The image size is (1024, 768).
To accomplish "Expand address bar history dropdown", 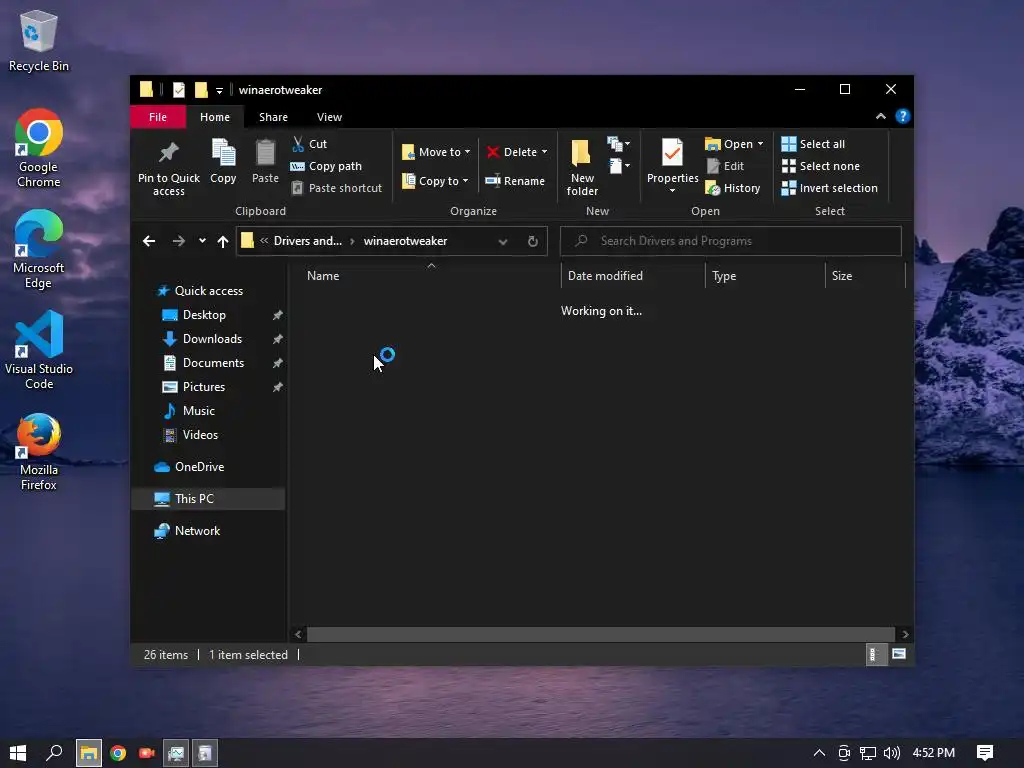I will (503, 241).
